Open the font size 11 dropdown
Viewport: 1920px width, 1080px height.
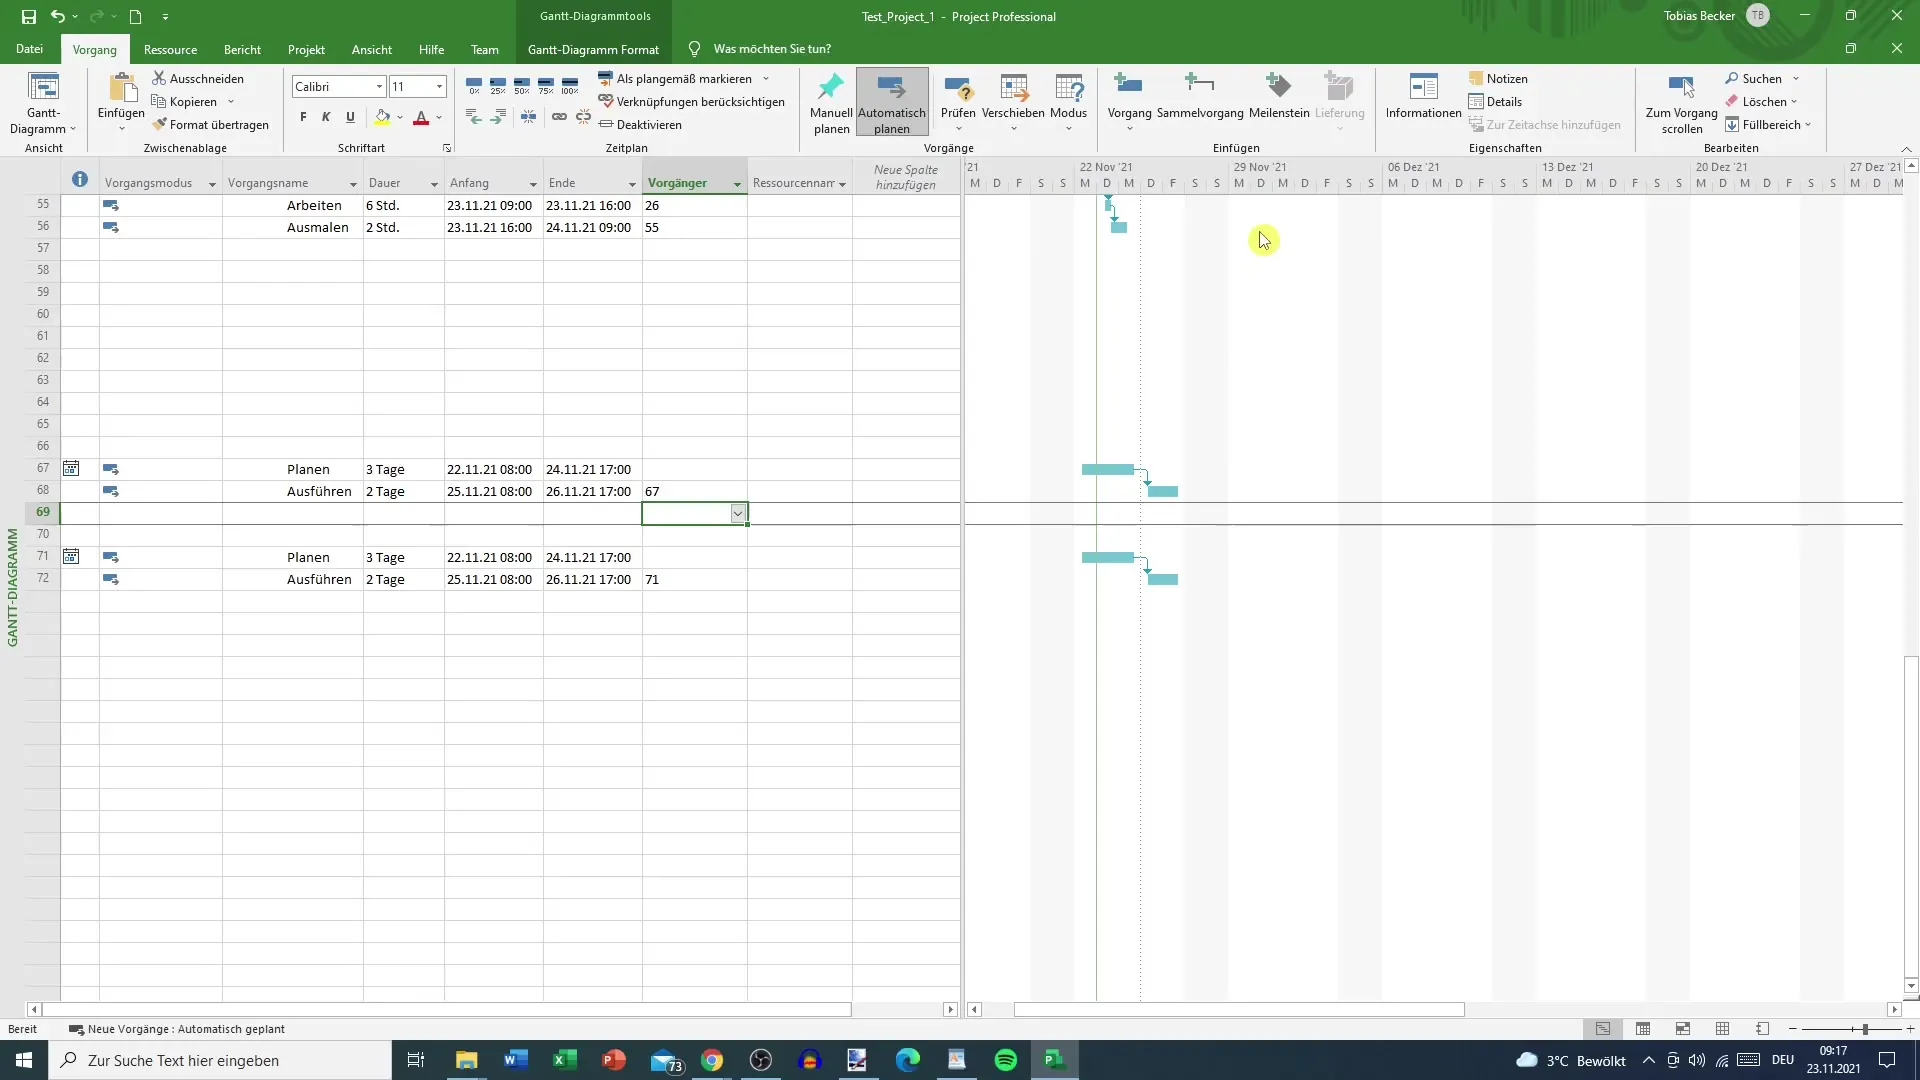pyautogui.click(x=439, y=87)
